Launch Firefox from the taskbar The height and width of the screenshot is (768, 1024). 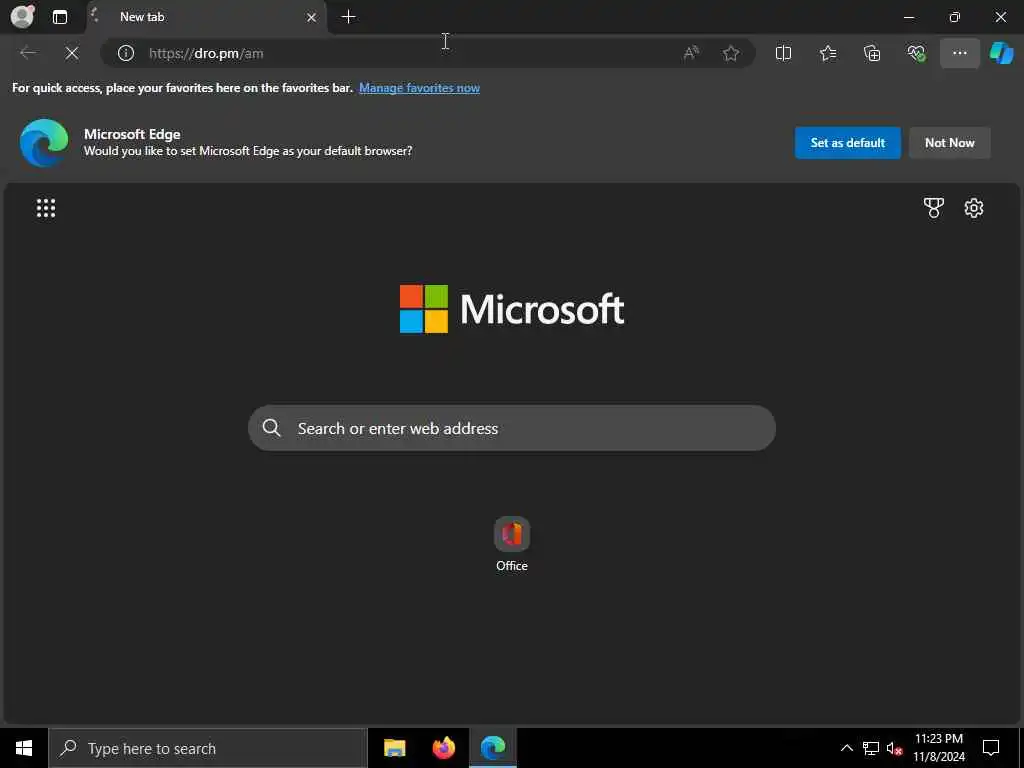(444, 748)
